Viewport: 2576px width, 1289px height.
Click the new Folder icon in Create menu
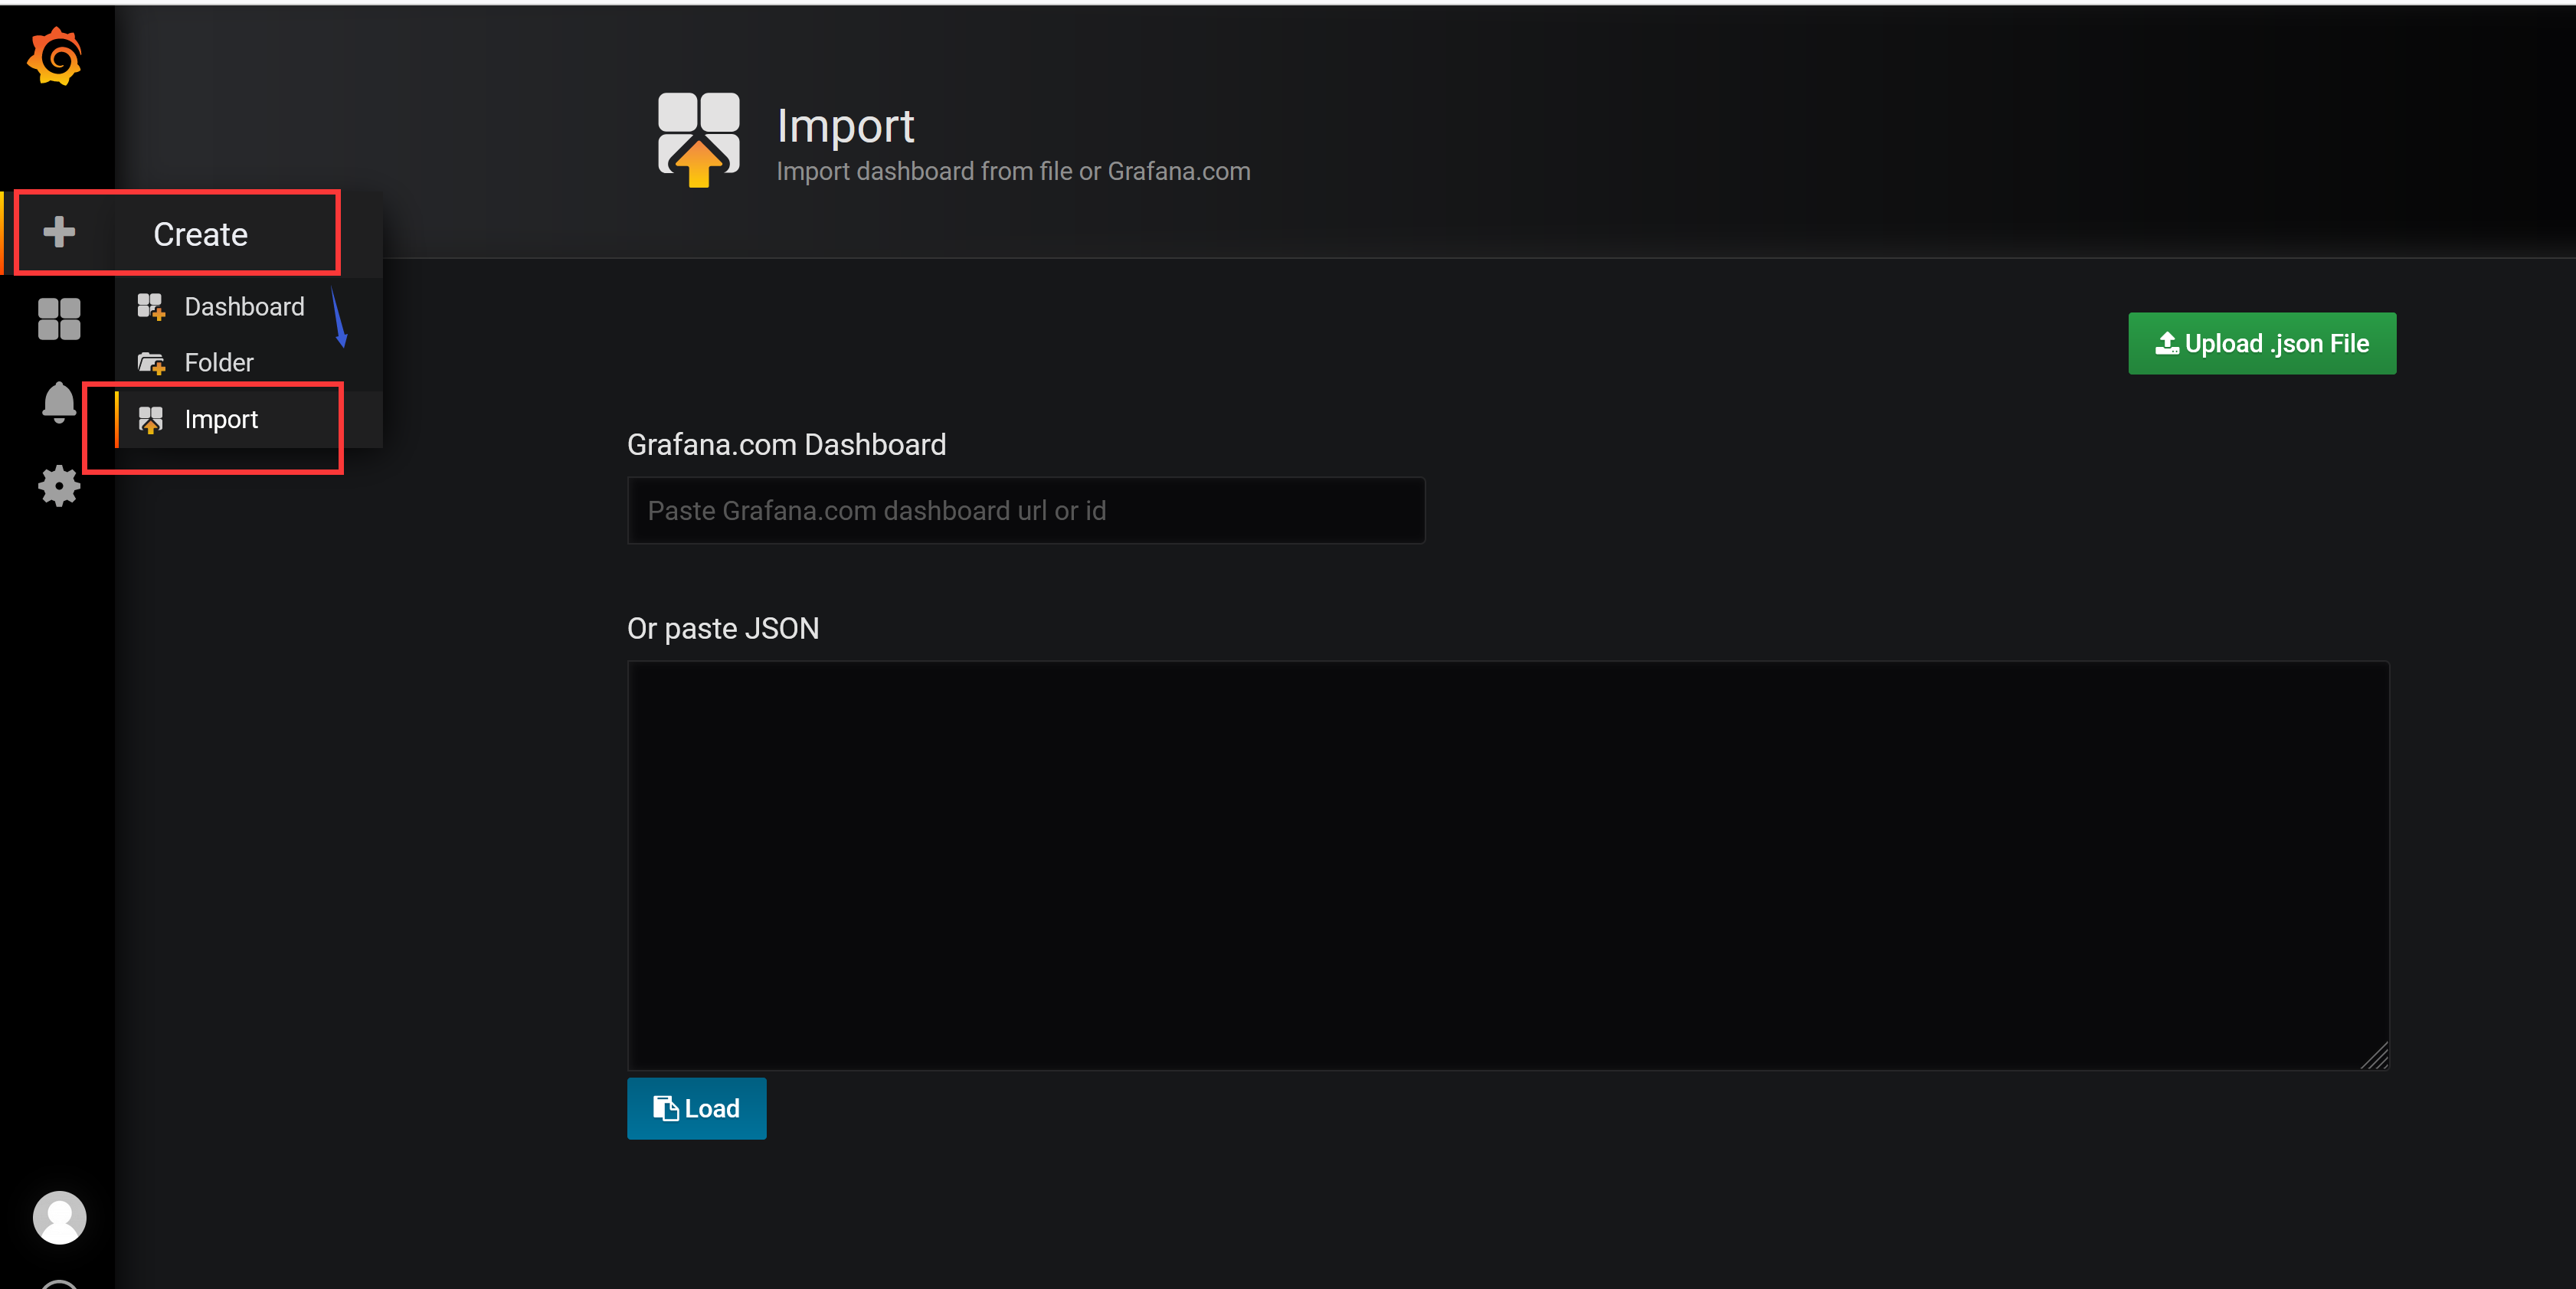pos(151,363)
